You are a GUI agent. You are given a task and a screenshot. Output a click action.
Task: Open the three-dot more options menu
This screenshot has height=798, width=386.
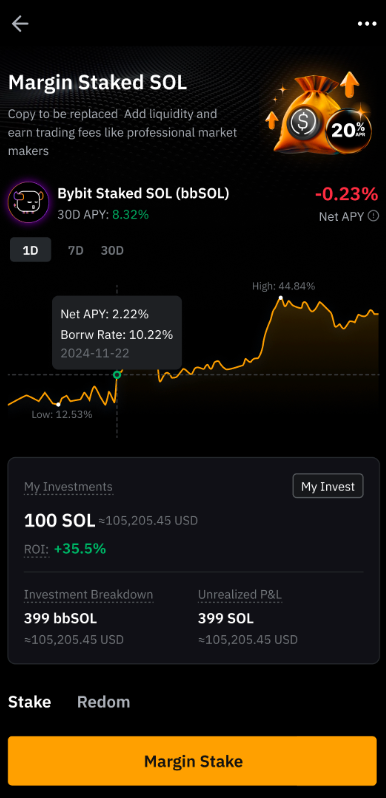[367, 24]
